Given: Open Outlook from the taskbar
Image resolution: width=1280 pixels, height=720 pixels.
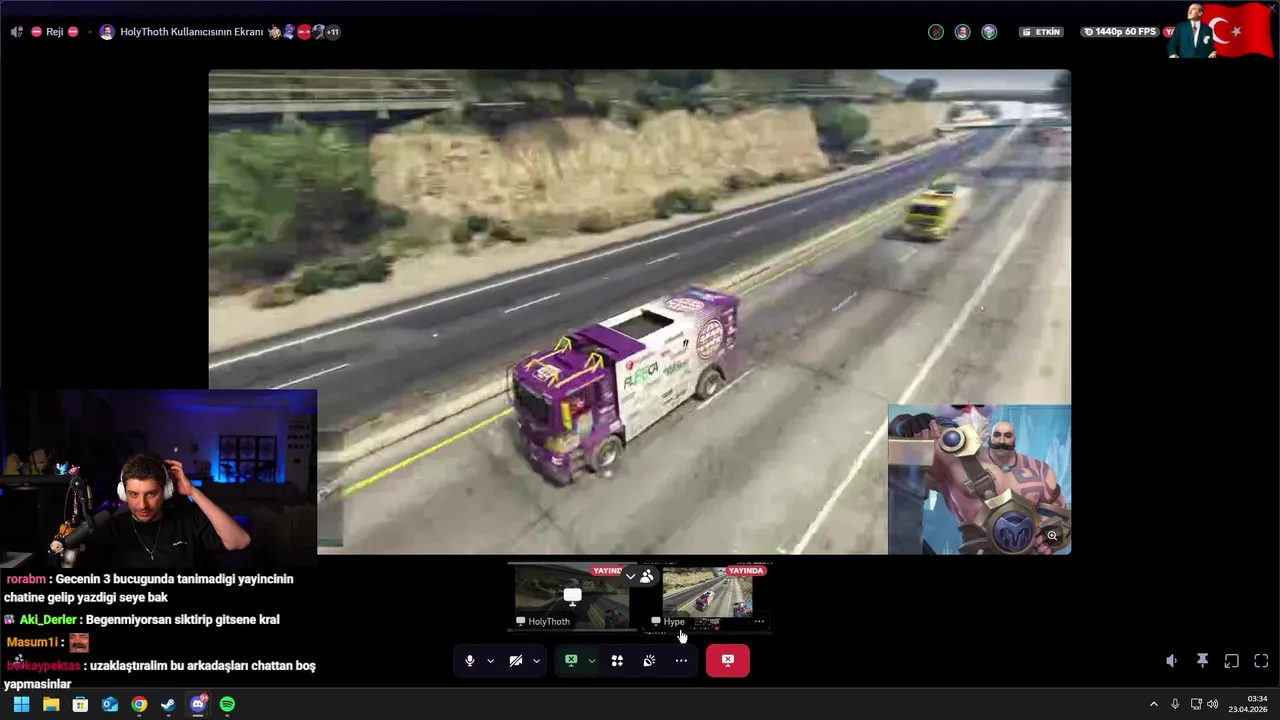Looking at the screenshot, I should click(110, 705).
